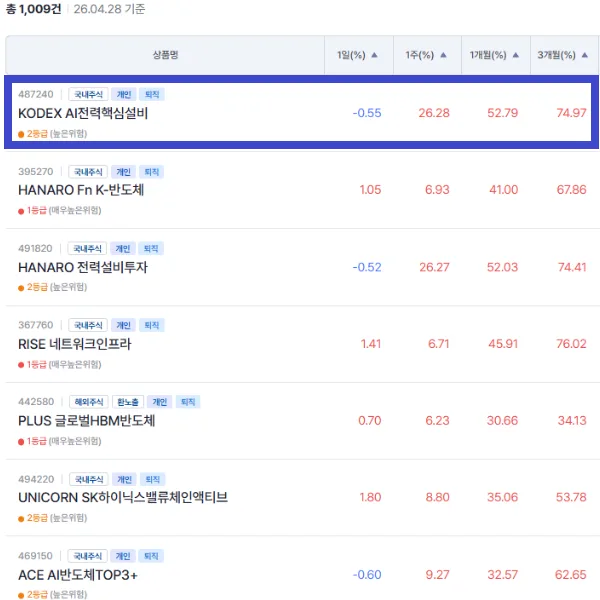The height and width of the screenshot is (600, 600).
Task: Click the 1주 value 9.27
Action: coord(437,574)
